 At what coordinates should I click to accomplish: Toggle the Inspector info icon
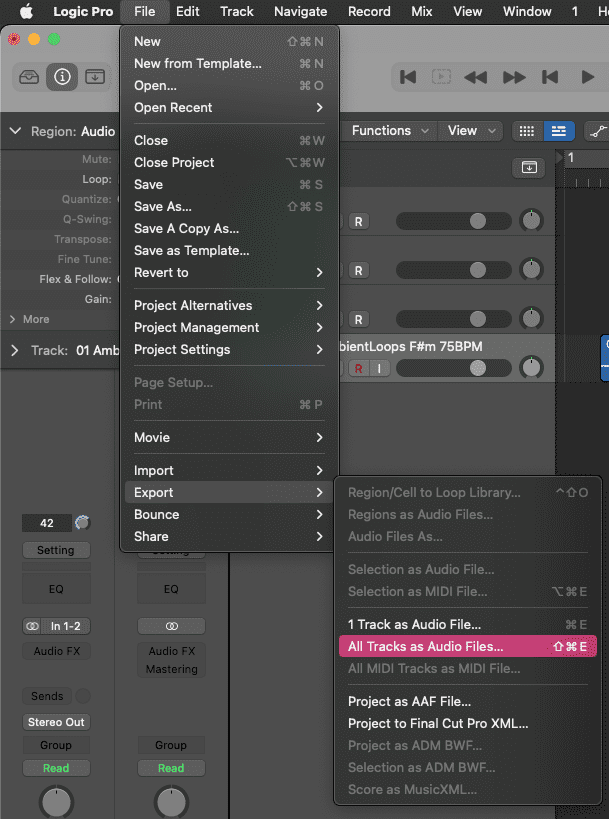62,77
